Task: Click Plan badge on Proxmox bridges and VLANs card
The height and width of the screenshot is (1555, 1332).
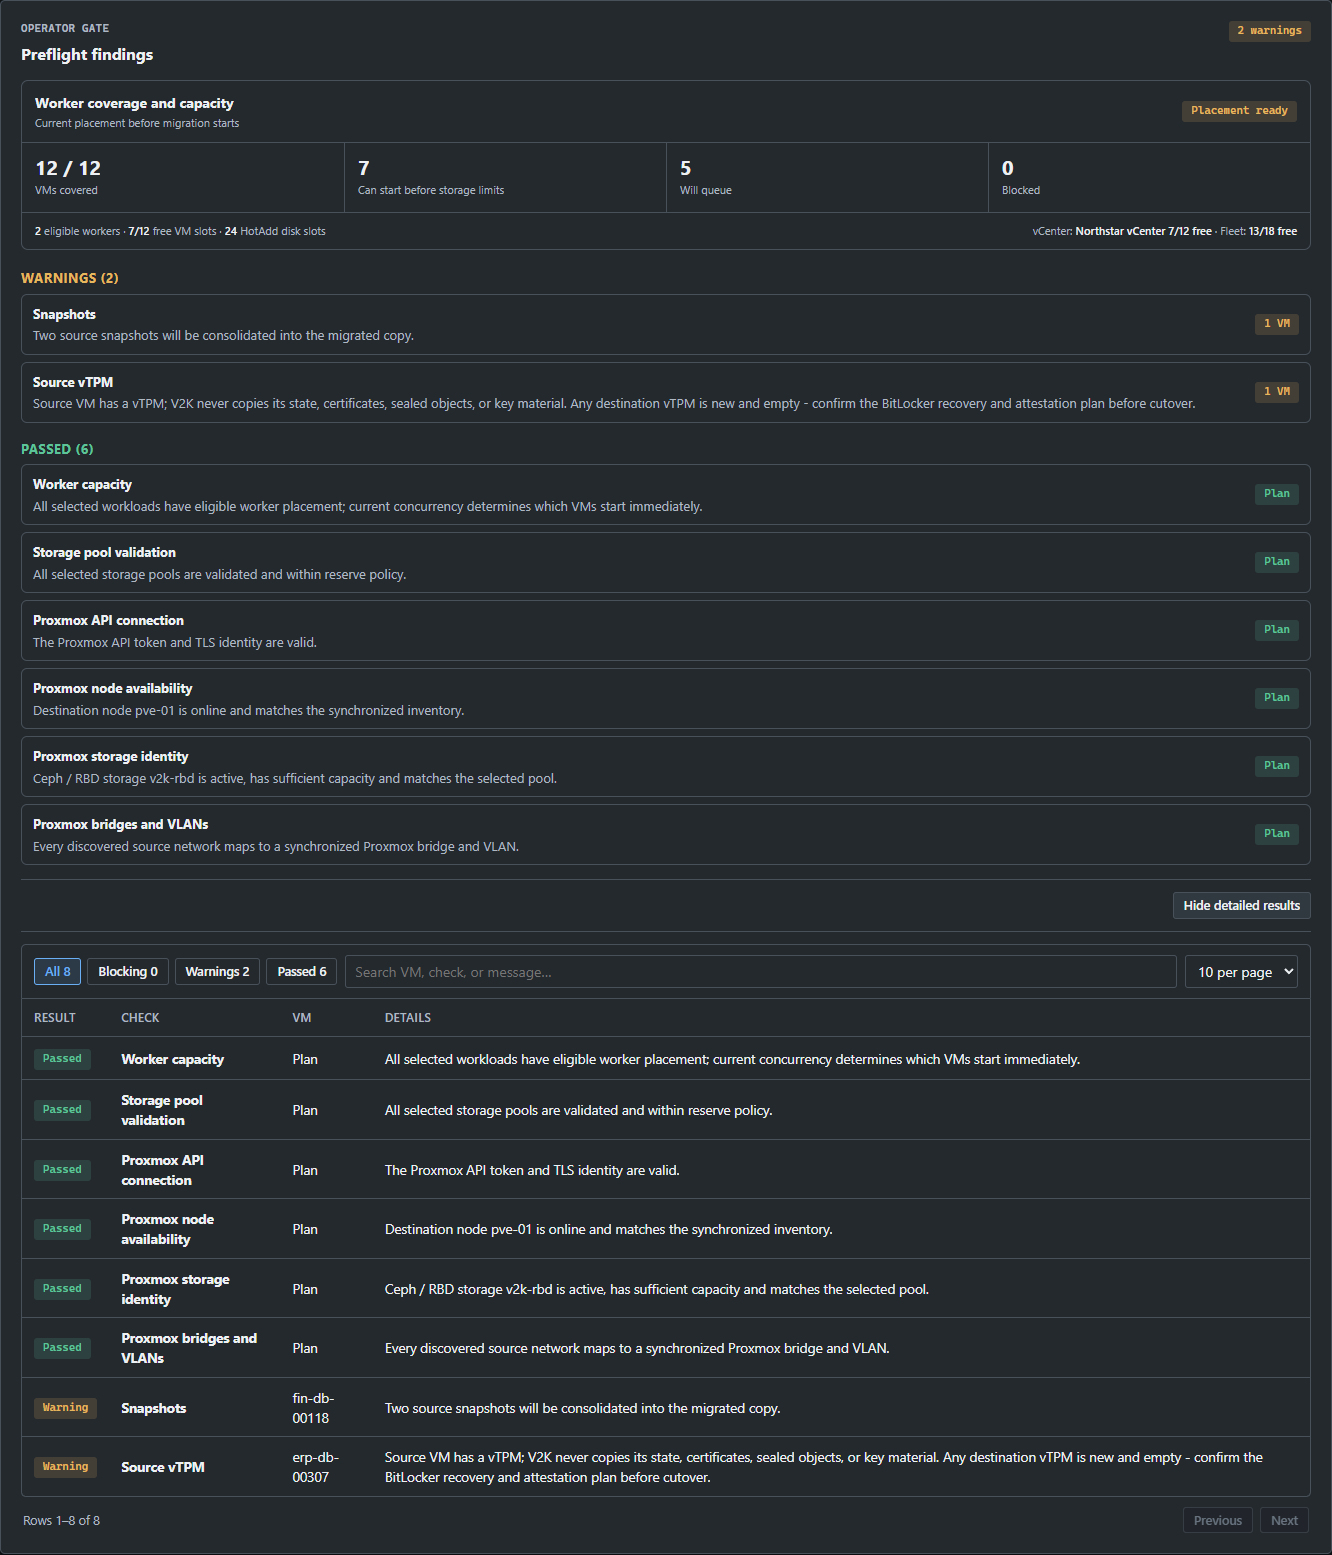Action: point(1276,834)
